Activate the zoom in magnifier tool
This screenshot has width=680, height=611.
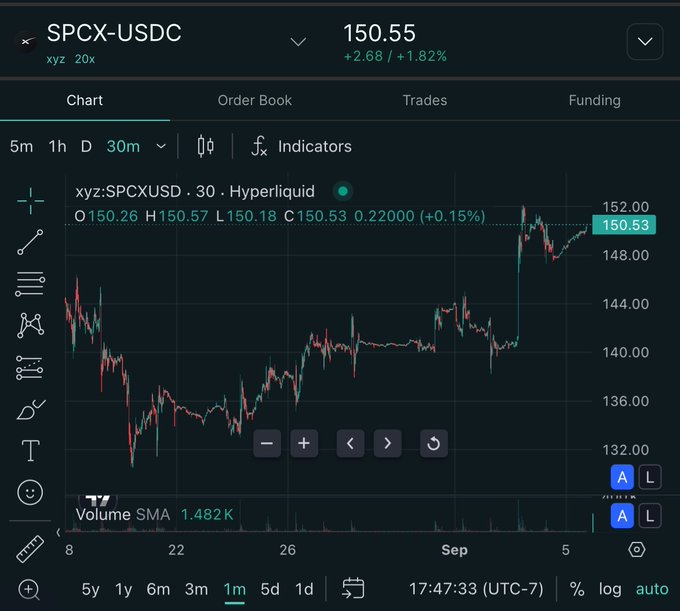(29, 589)
